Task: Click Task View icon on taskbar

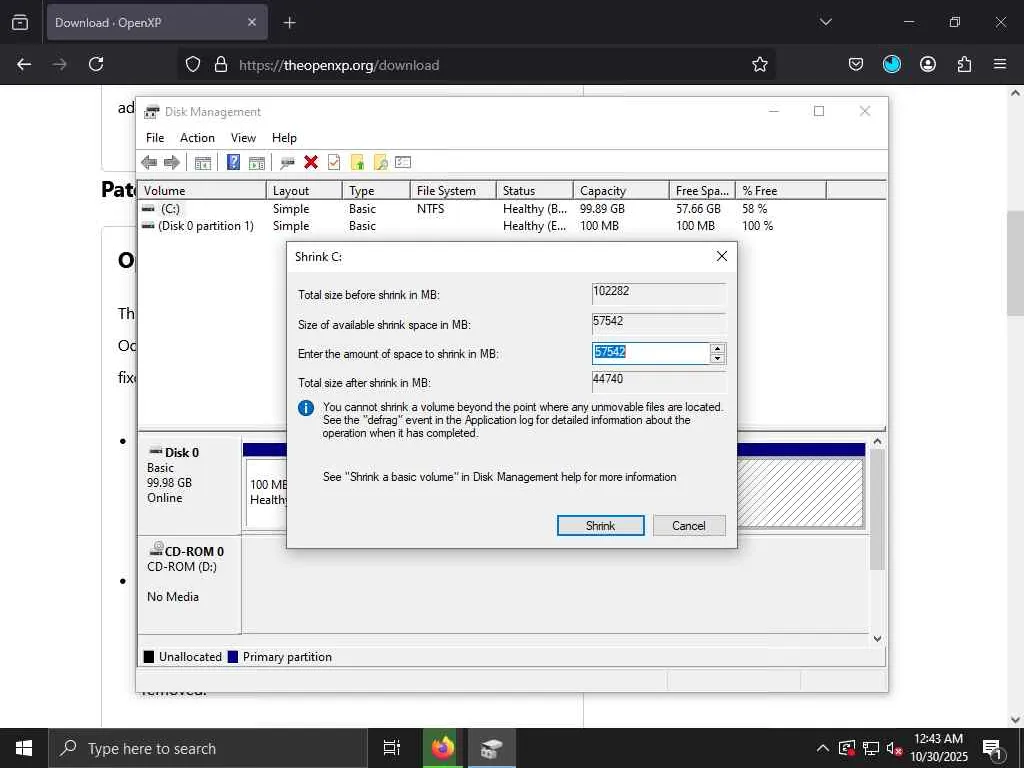Action: click(392, 748)
